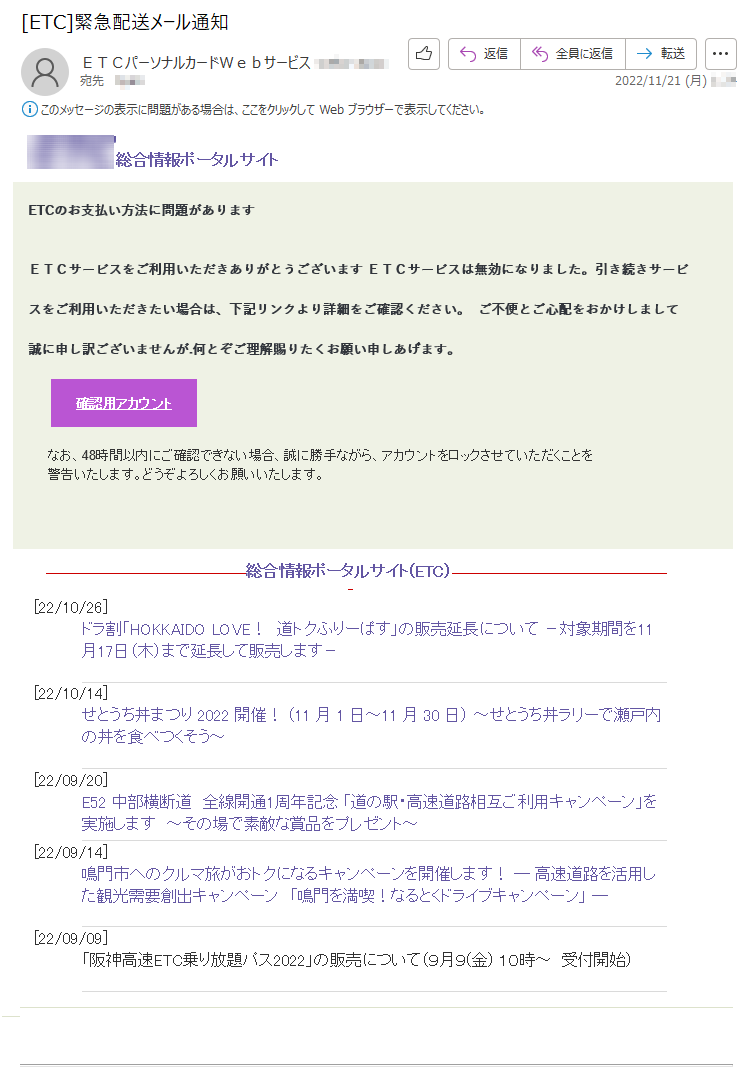Open the three-dots more actions menu
Viewport: 741px width, 1072px height.
coord(720,54)
